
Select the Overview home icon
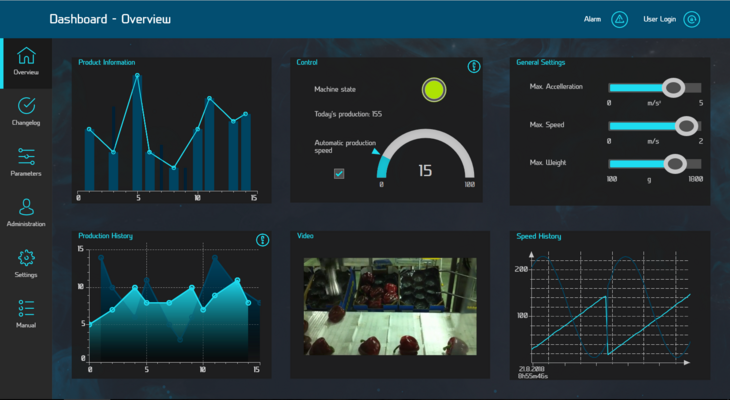[27, 56]
